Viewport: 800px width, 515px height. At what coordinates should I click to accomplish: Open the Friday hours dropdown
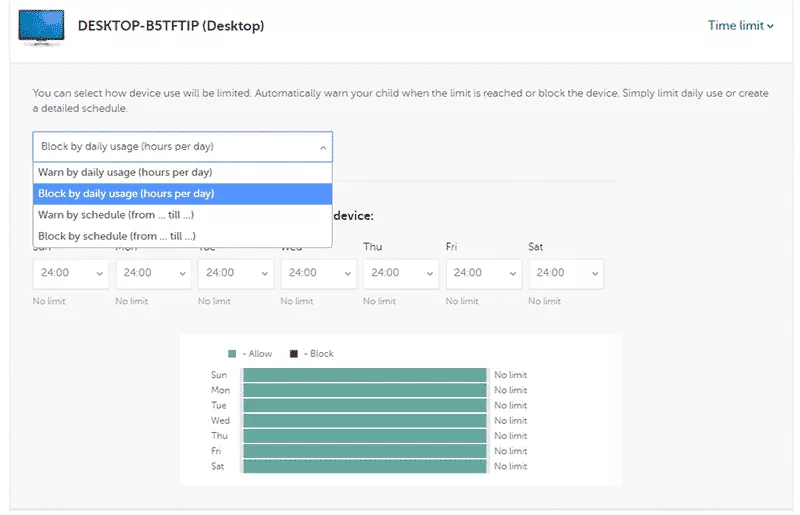484,273
